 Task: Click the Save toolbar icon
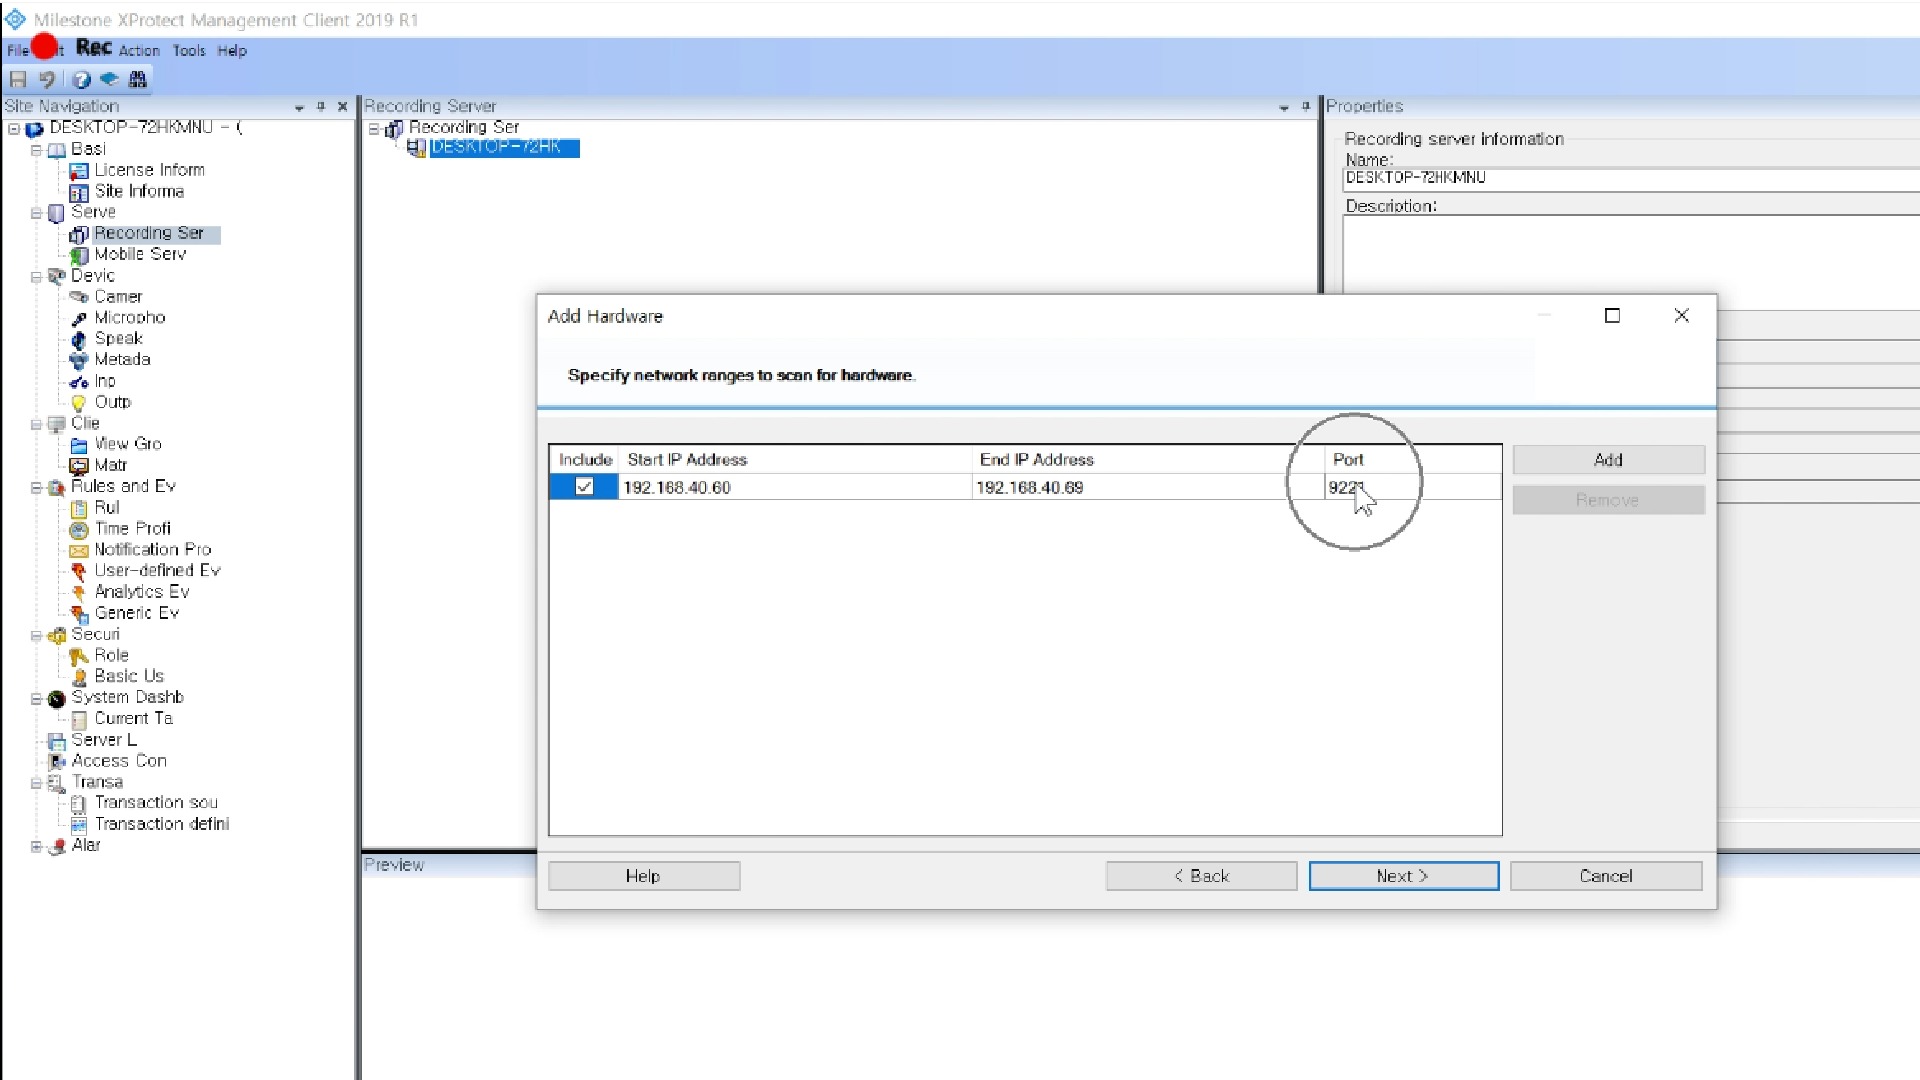pos(18,79)
